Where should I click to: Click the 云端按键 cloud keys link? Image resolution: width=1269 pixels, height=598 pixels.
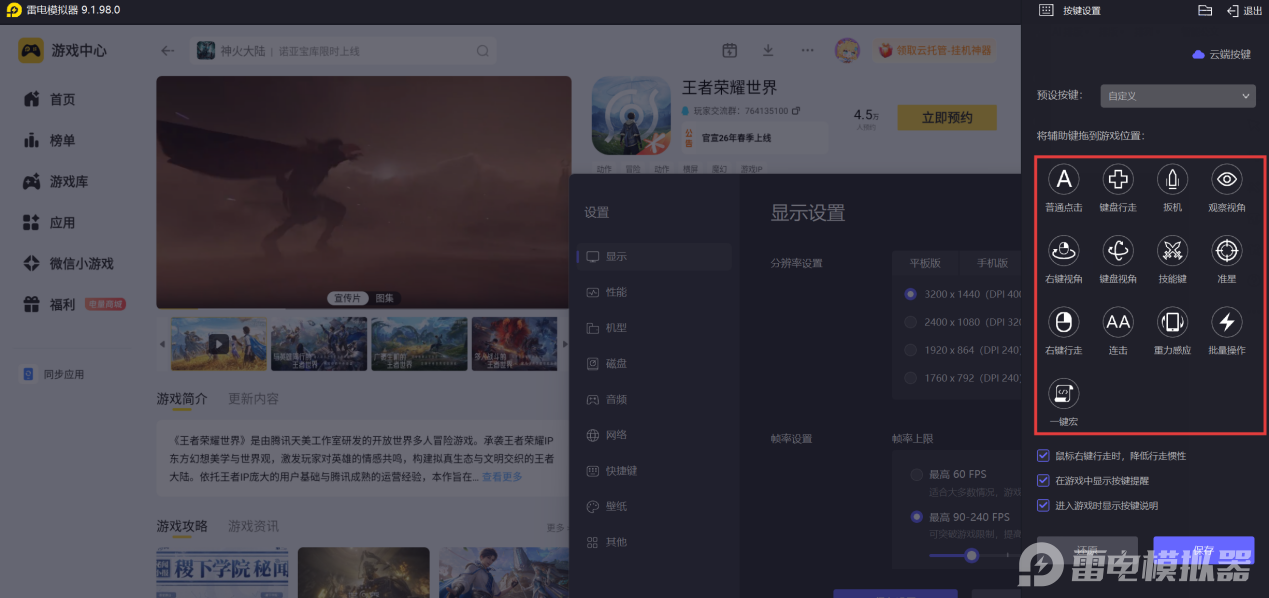click(1222, 54)
